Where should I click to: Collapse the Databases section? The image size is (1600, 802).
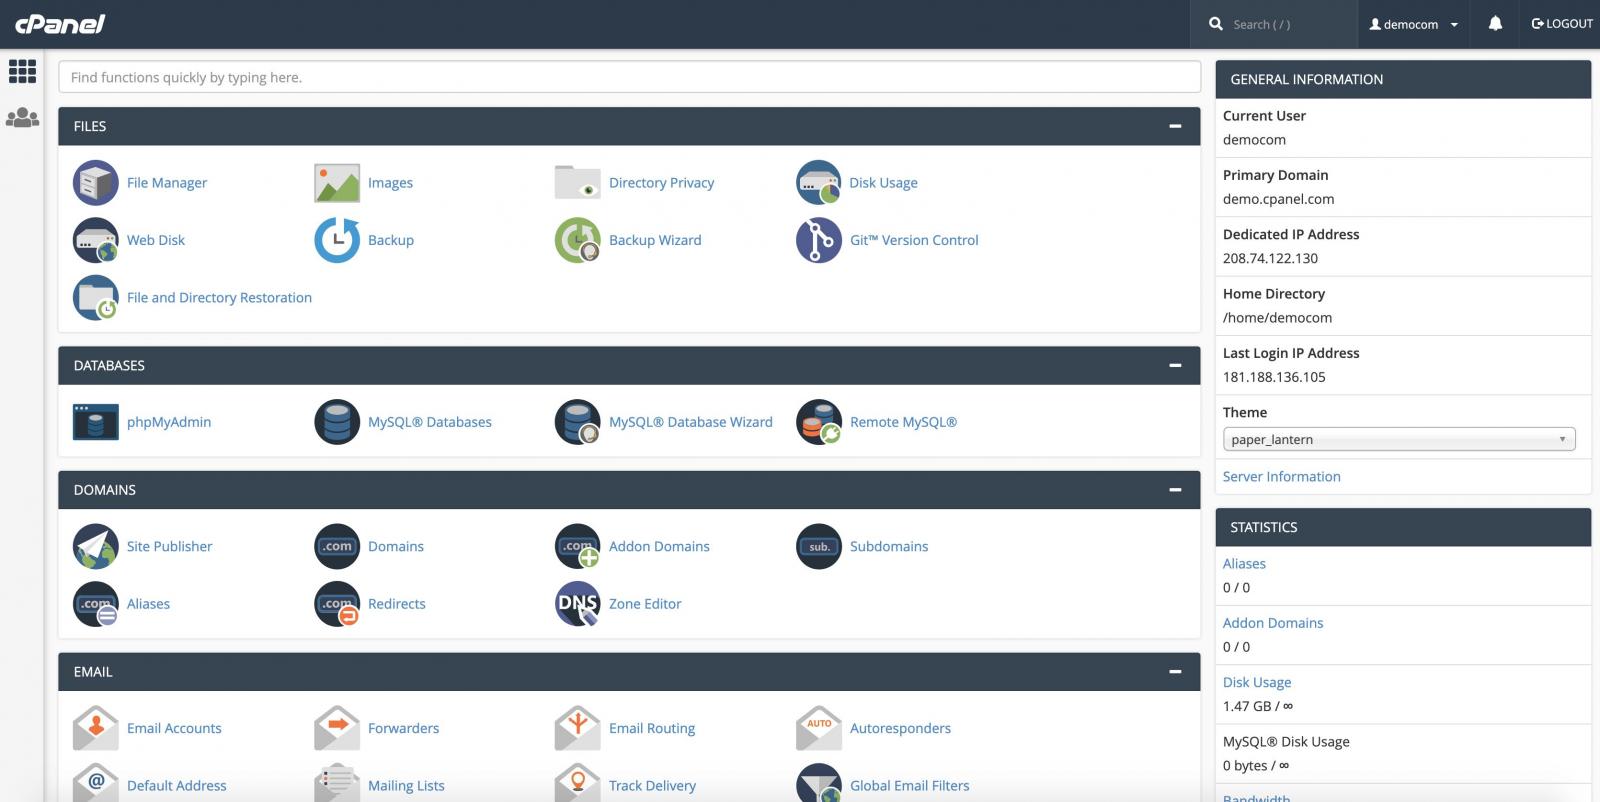pyautogui.click(x=1175, y=366)
